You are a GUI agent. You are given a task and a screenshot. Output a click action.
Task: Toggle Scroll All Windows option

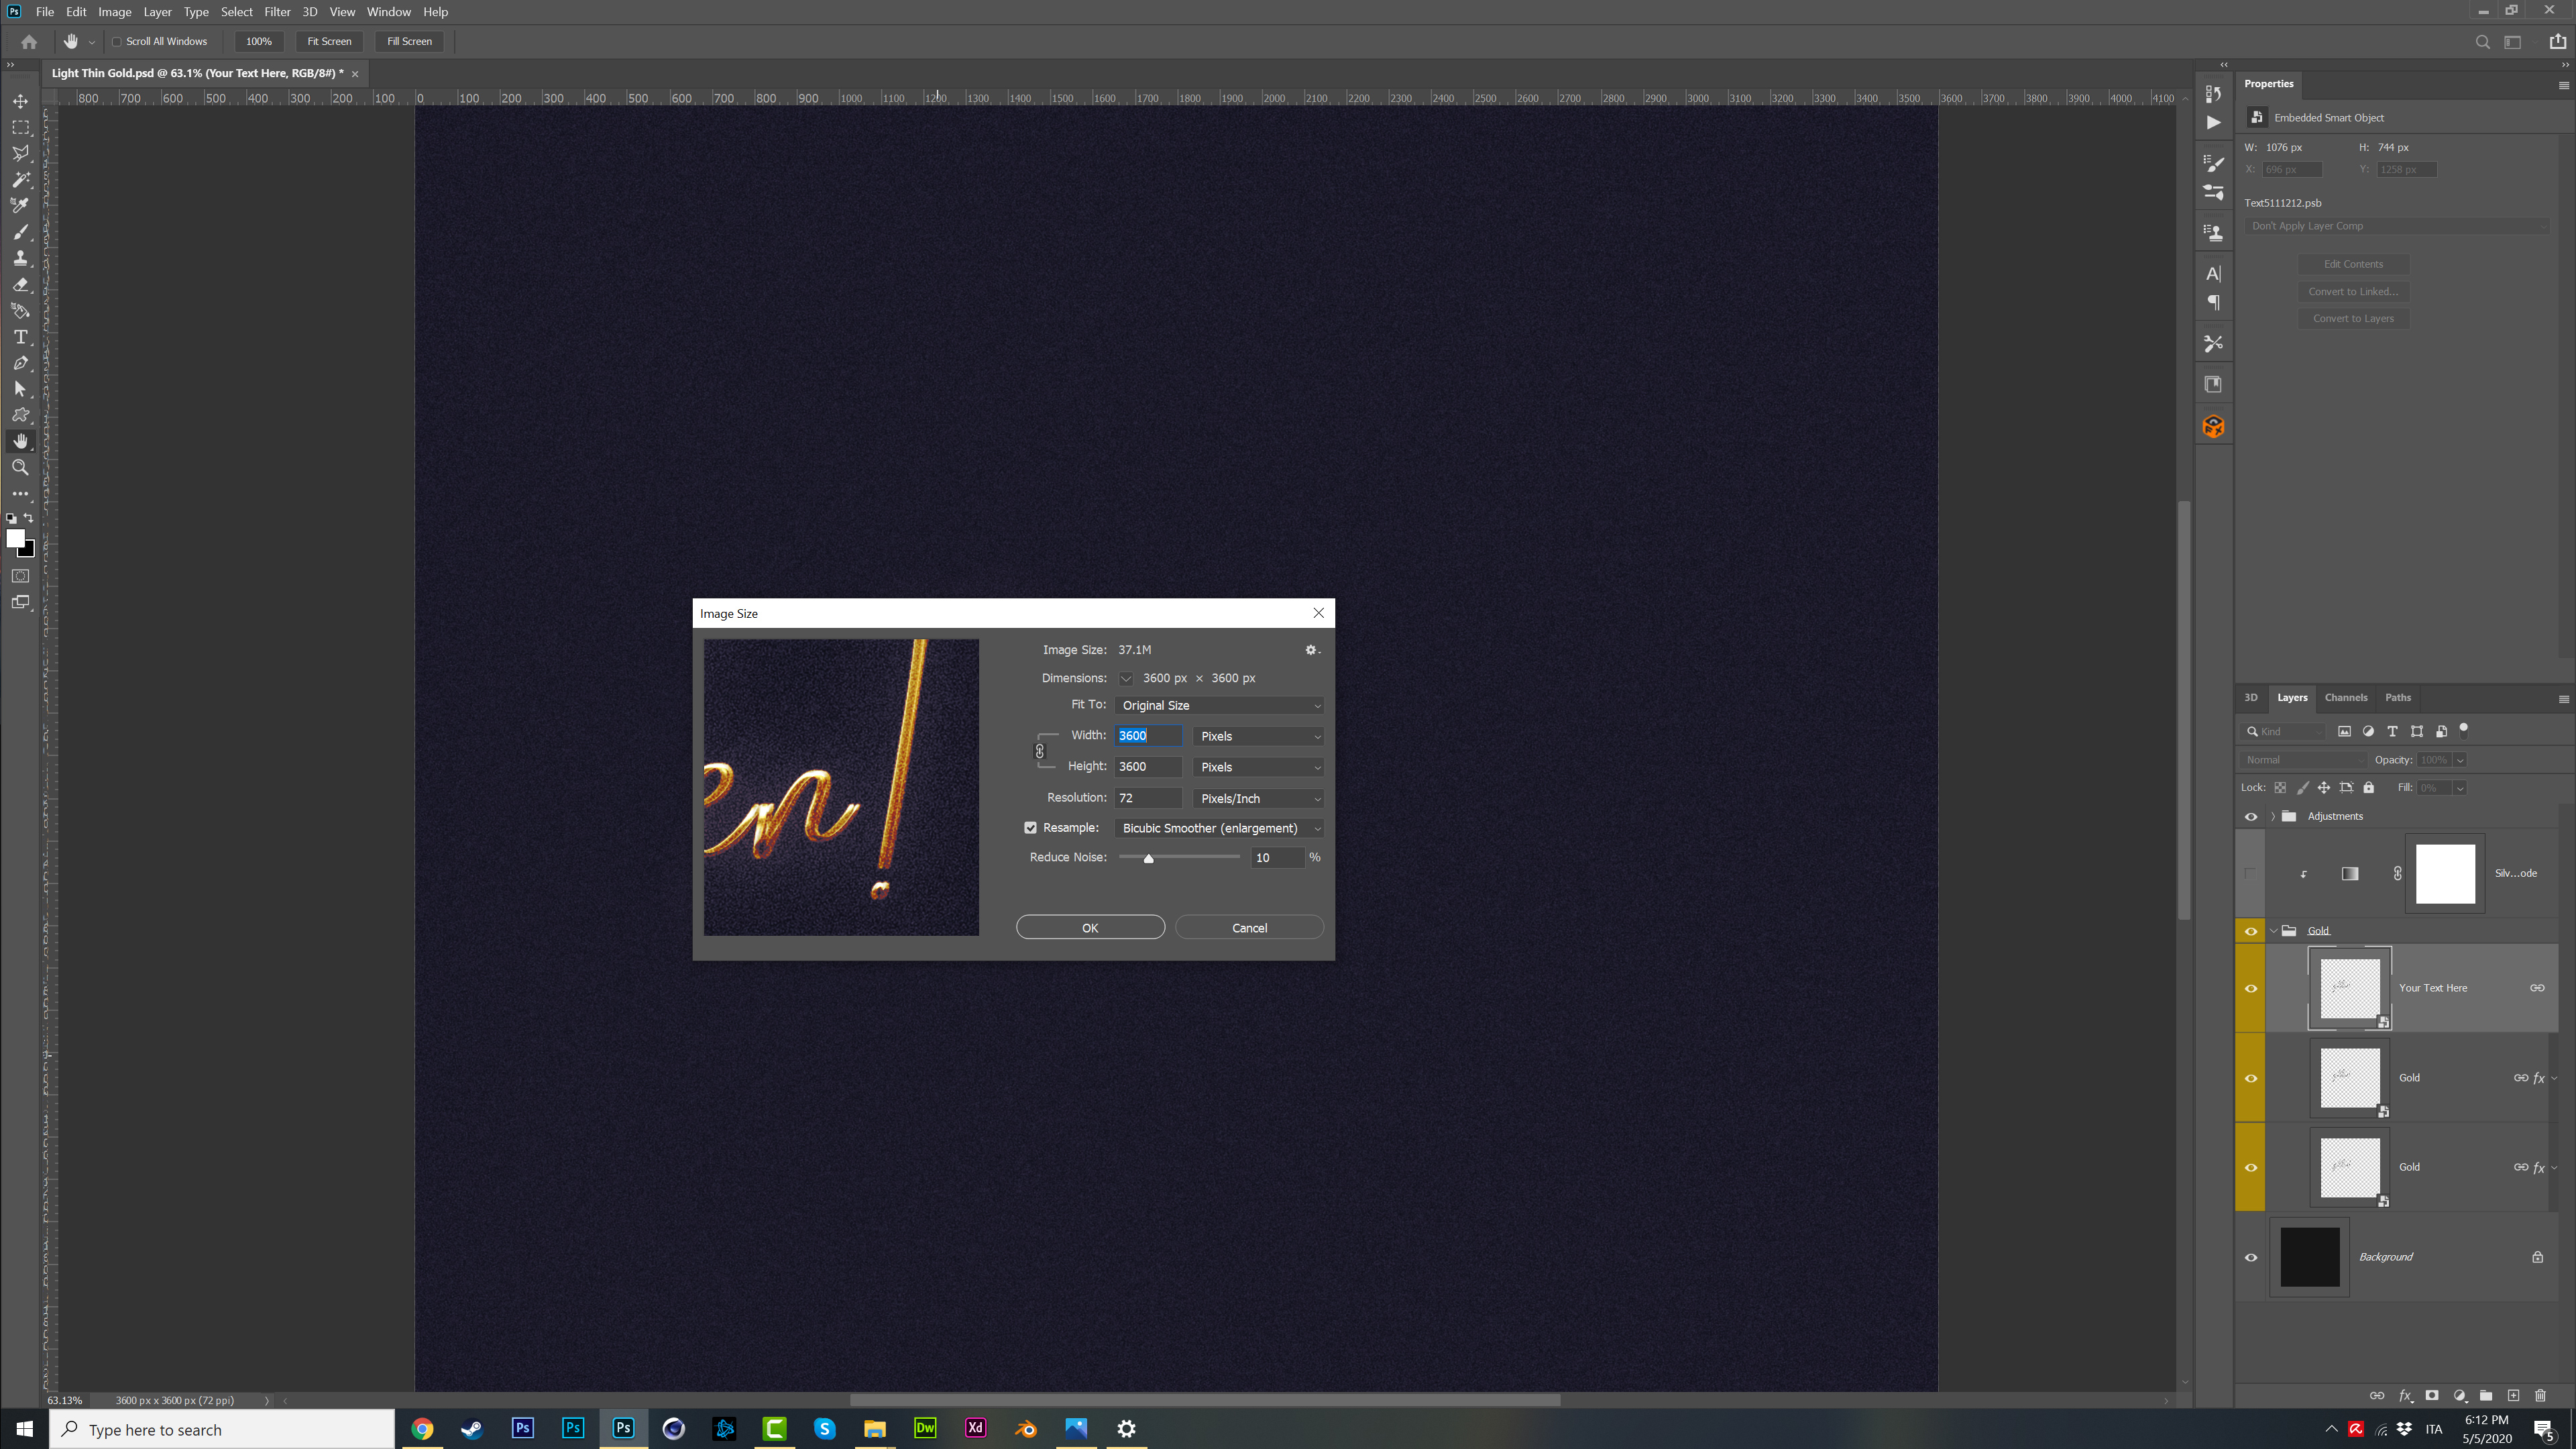(x=117, y=41)
